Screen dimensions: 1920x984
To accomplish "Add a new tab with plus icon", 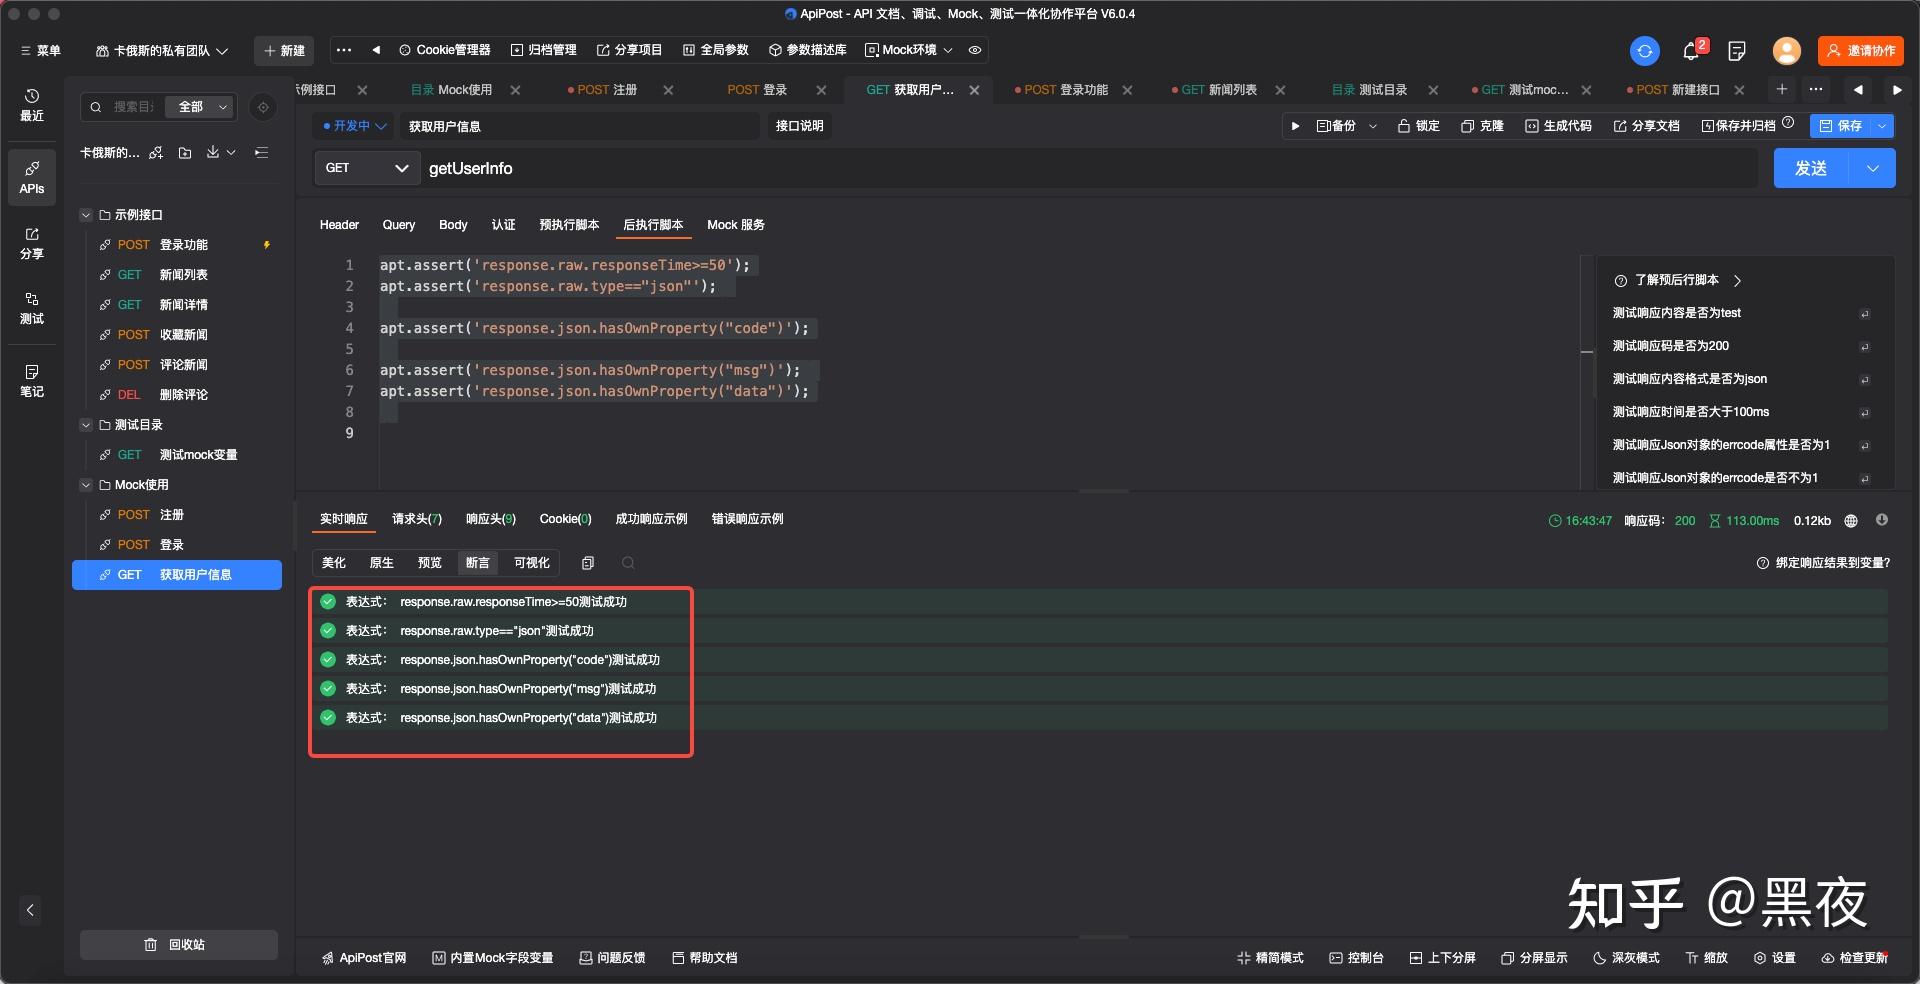I will [x=1781, y=89].
